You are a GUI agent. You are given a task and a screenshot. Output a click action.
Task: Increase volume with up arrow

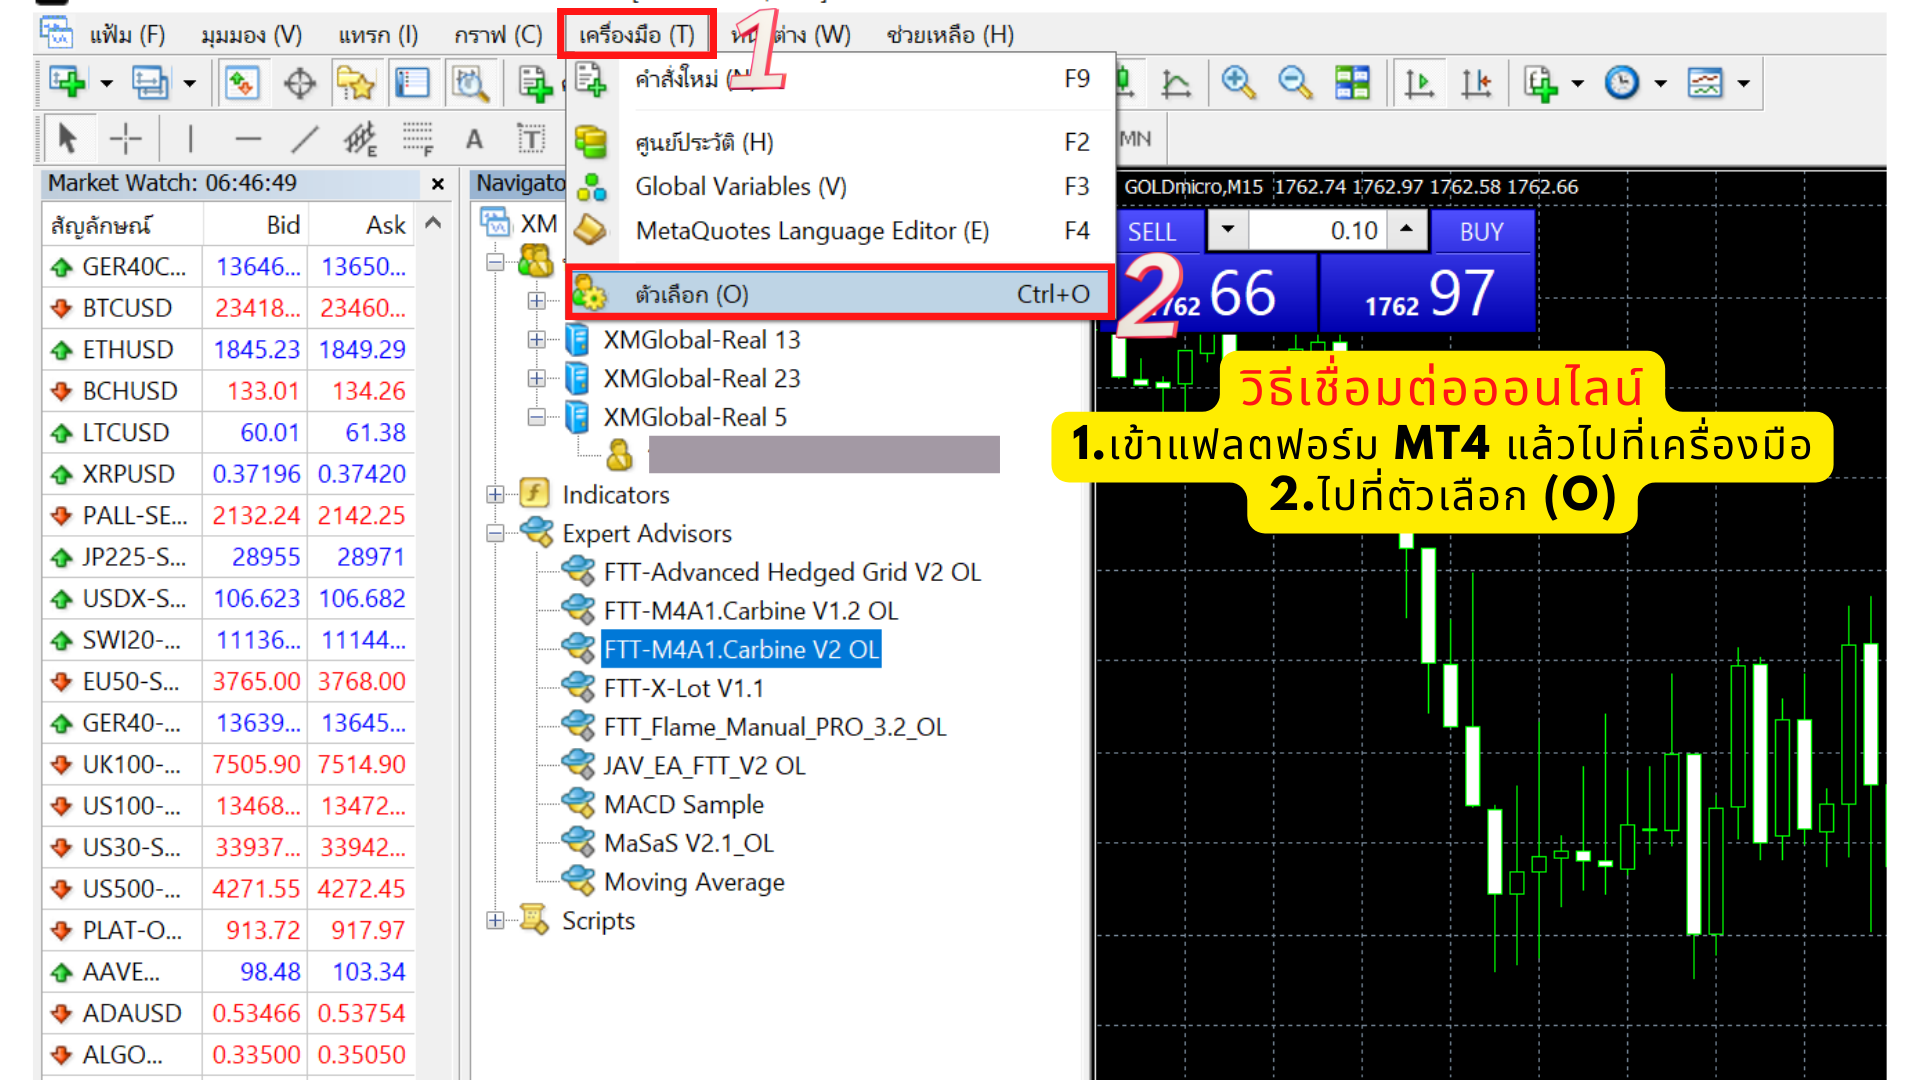1407,230
